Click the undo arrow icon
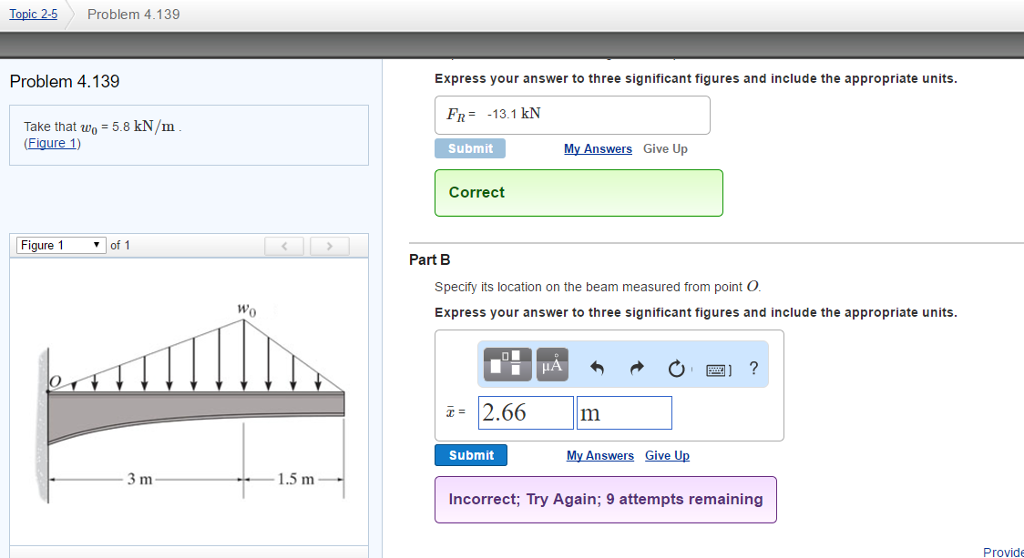The height and width of the screenshot is (558, 1024). pyautogui.click(x=597, y=368)
